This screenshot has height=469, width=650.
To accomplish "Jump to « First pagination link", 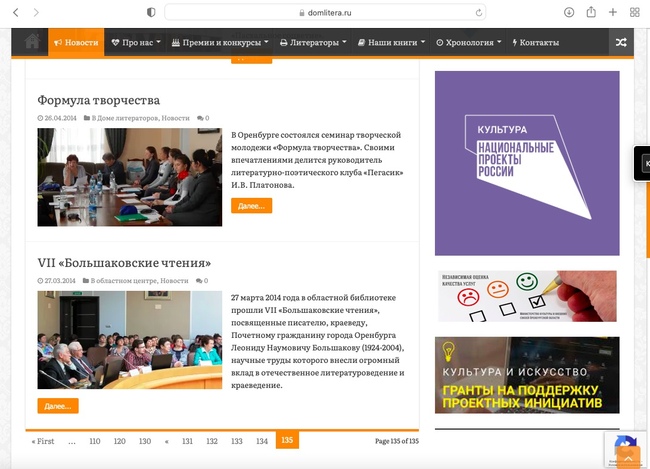I will tap(43, 441).
